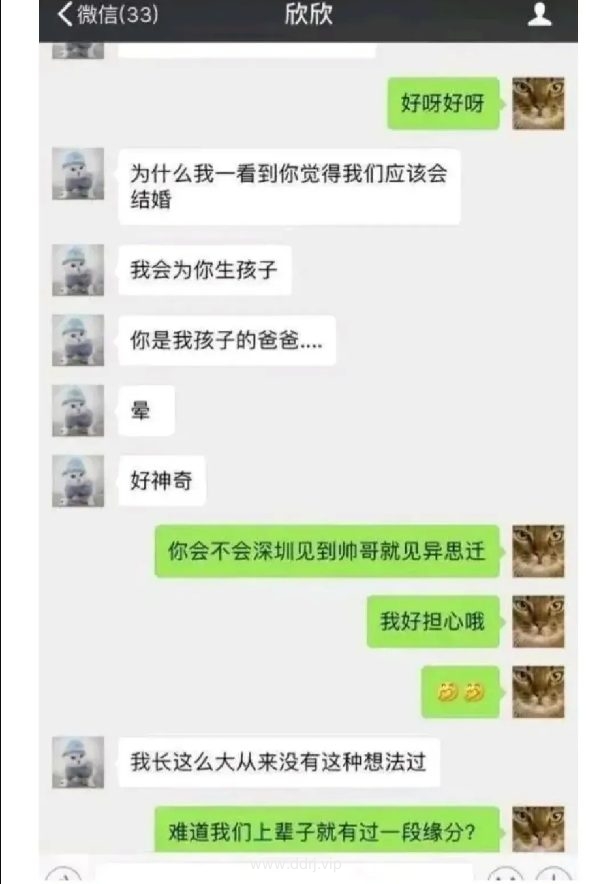
Task: Tap the 晕 message bubble
Action: tap(146, 410)
